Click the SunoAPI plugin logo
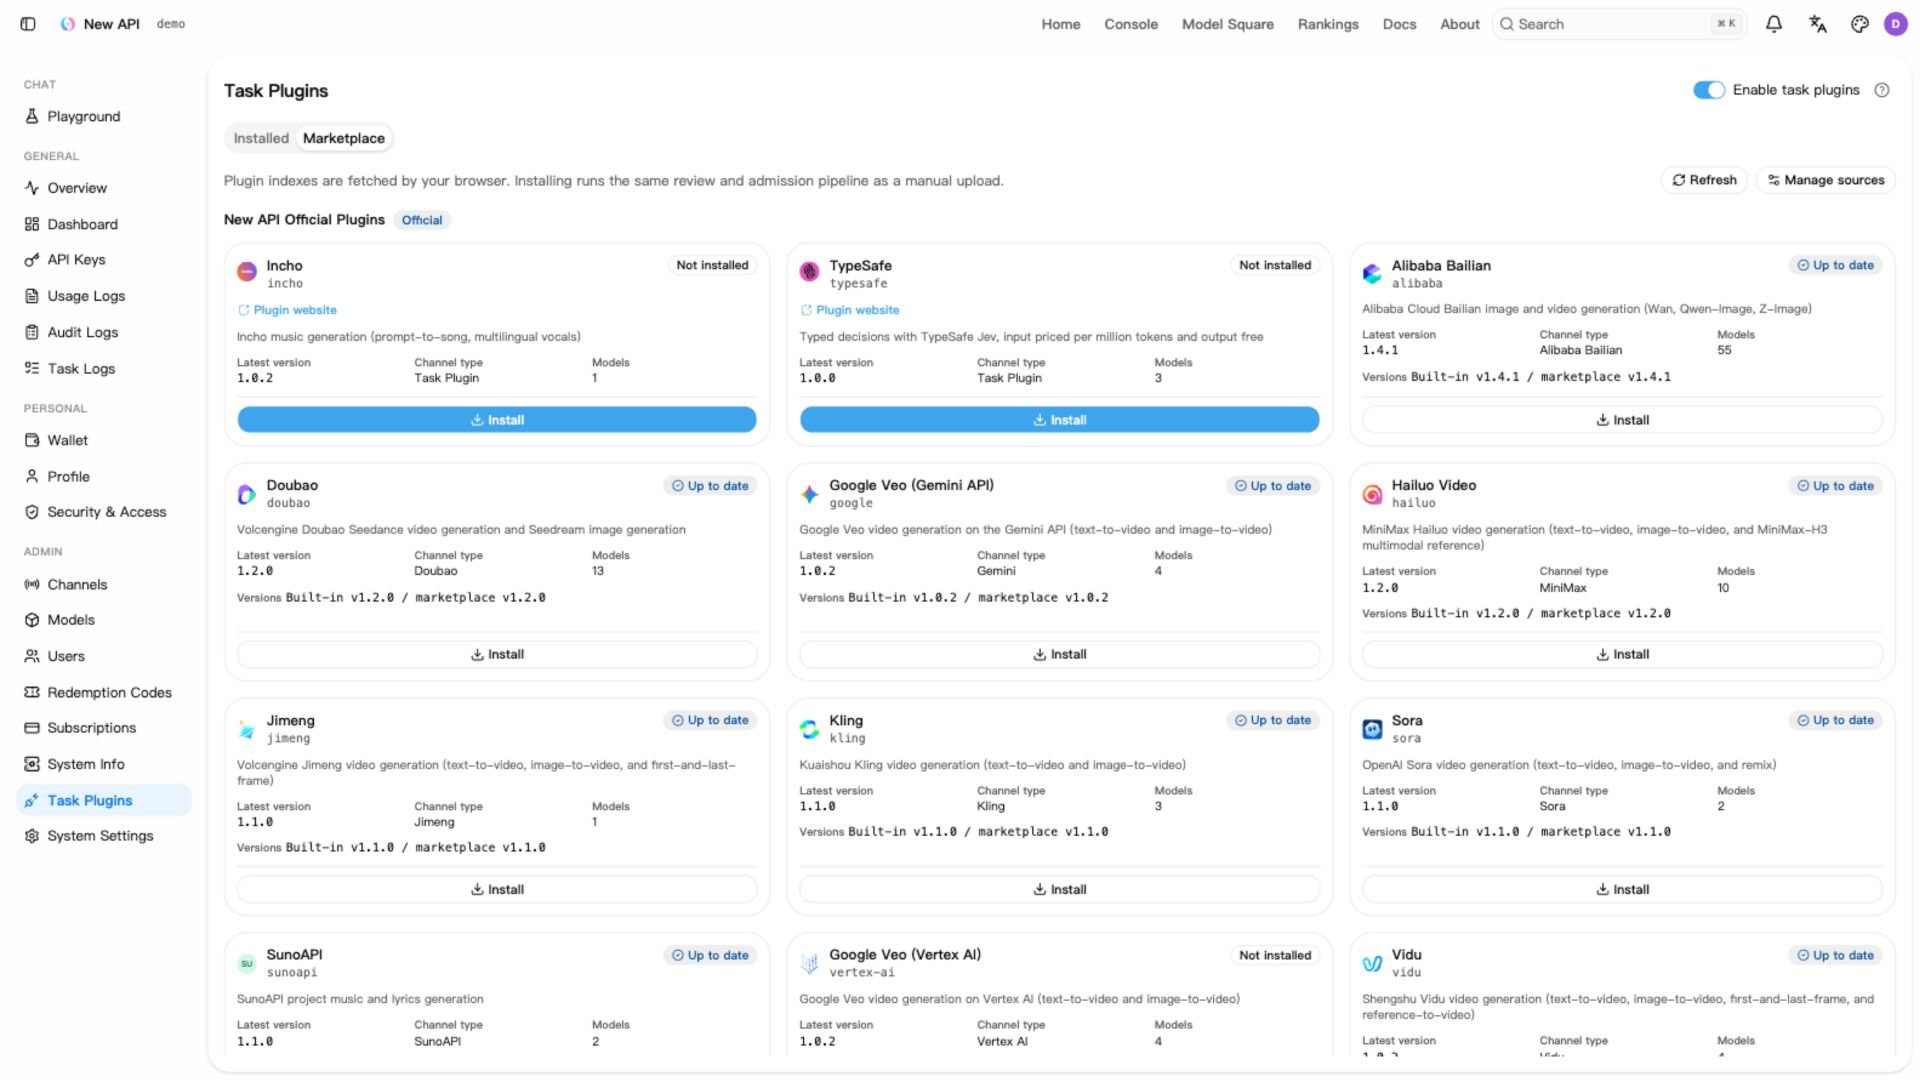Screen dimensions: 1920x1080 247,963
